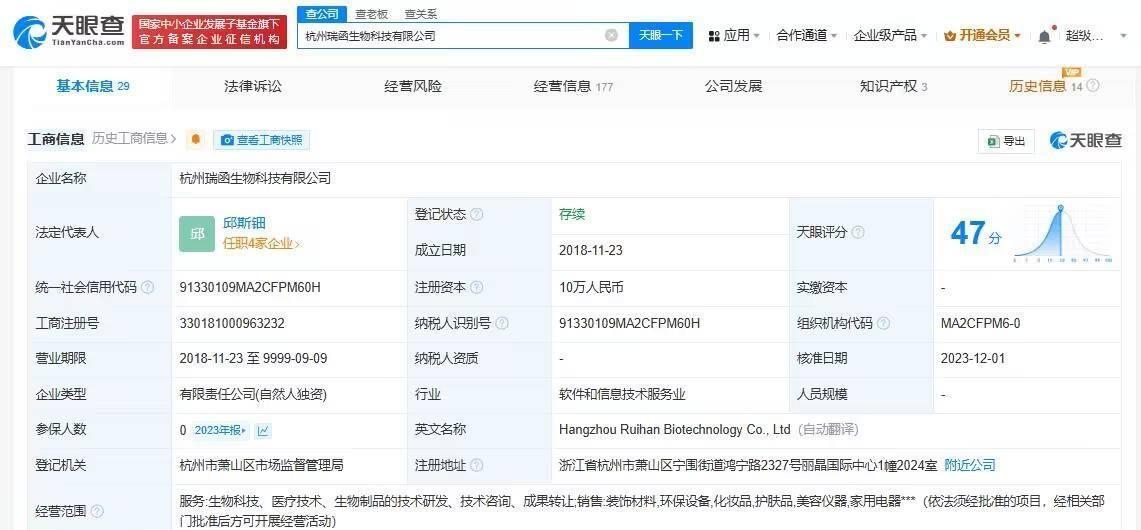This screenshot has width=1141, height=530.
Task: Click the English name Hangzhou Ruihan Biotechnology Co., Ltd
Action: tap(675, 430)
